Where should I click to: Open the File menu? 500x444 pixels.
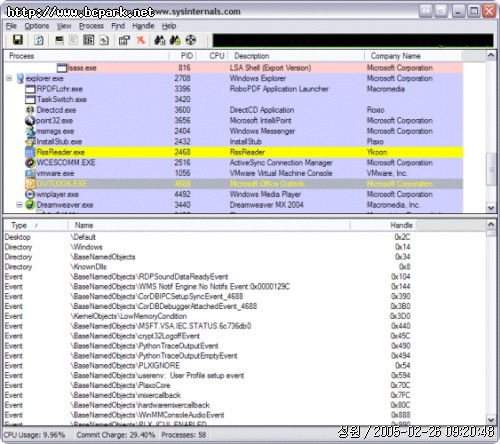[11, 26]
